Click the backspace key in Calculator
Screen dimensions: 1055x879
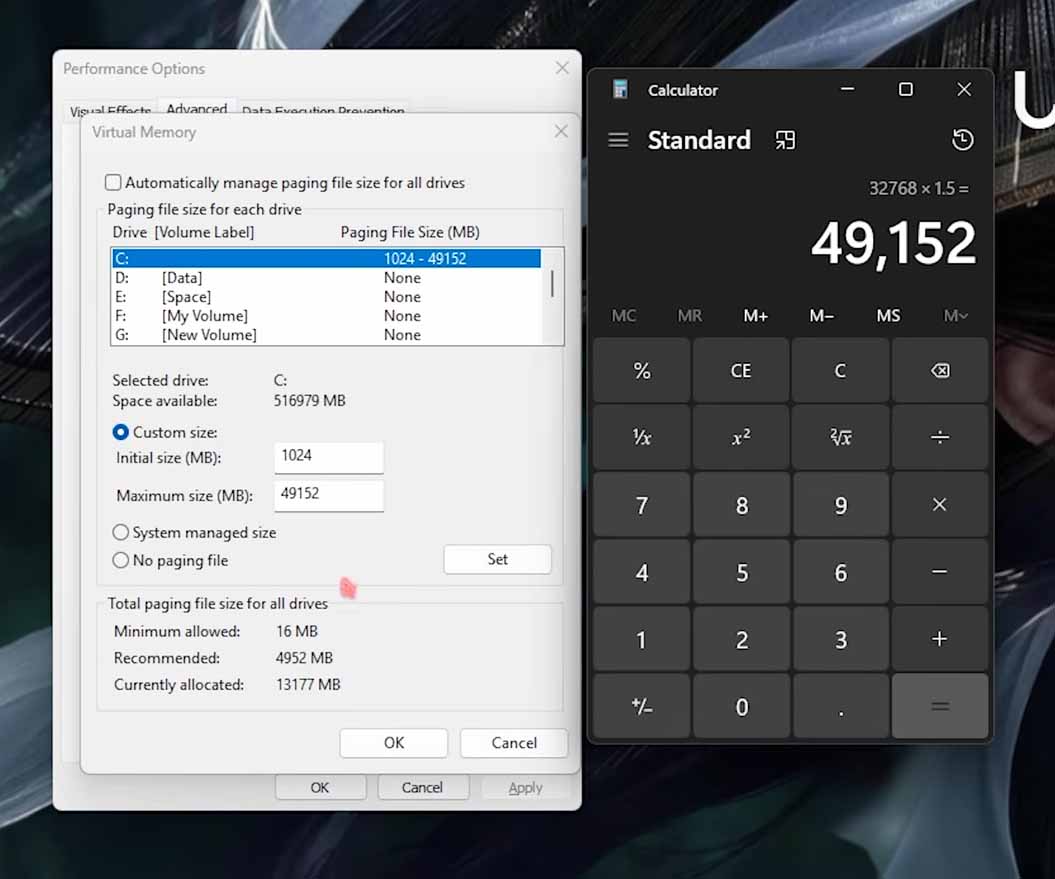coord(940,370)
